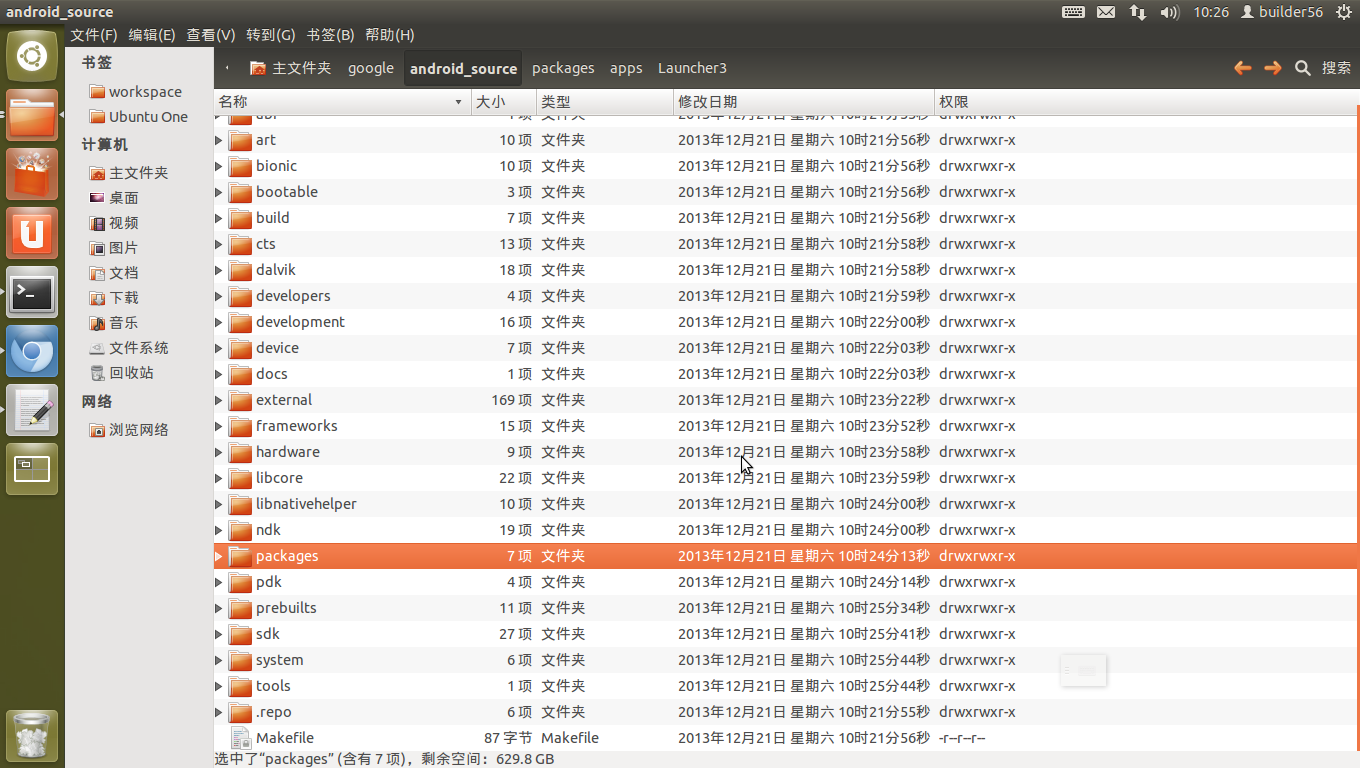Expand the prebuilts folder tree
Screen dimensions: 1360x768
pos(219,608)
